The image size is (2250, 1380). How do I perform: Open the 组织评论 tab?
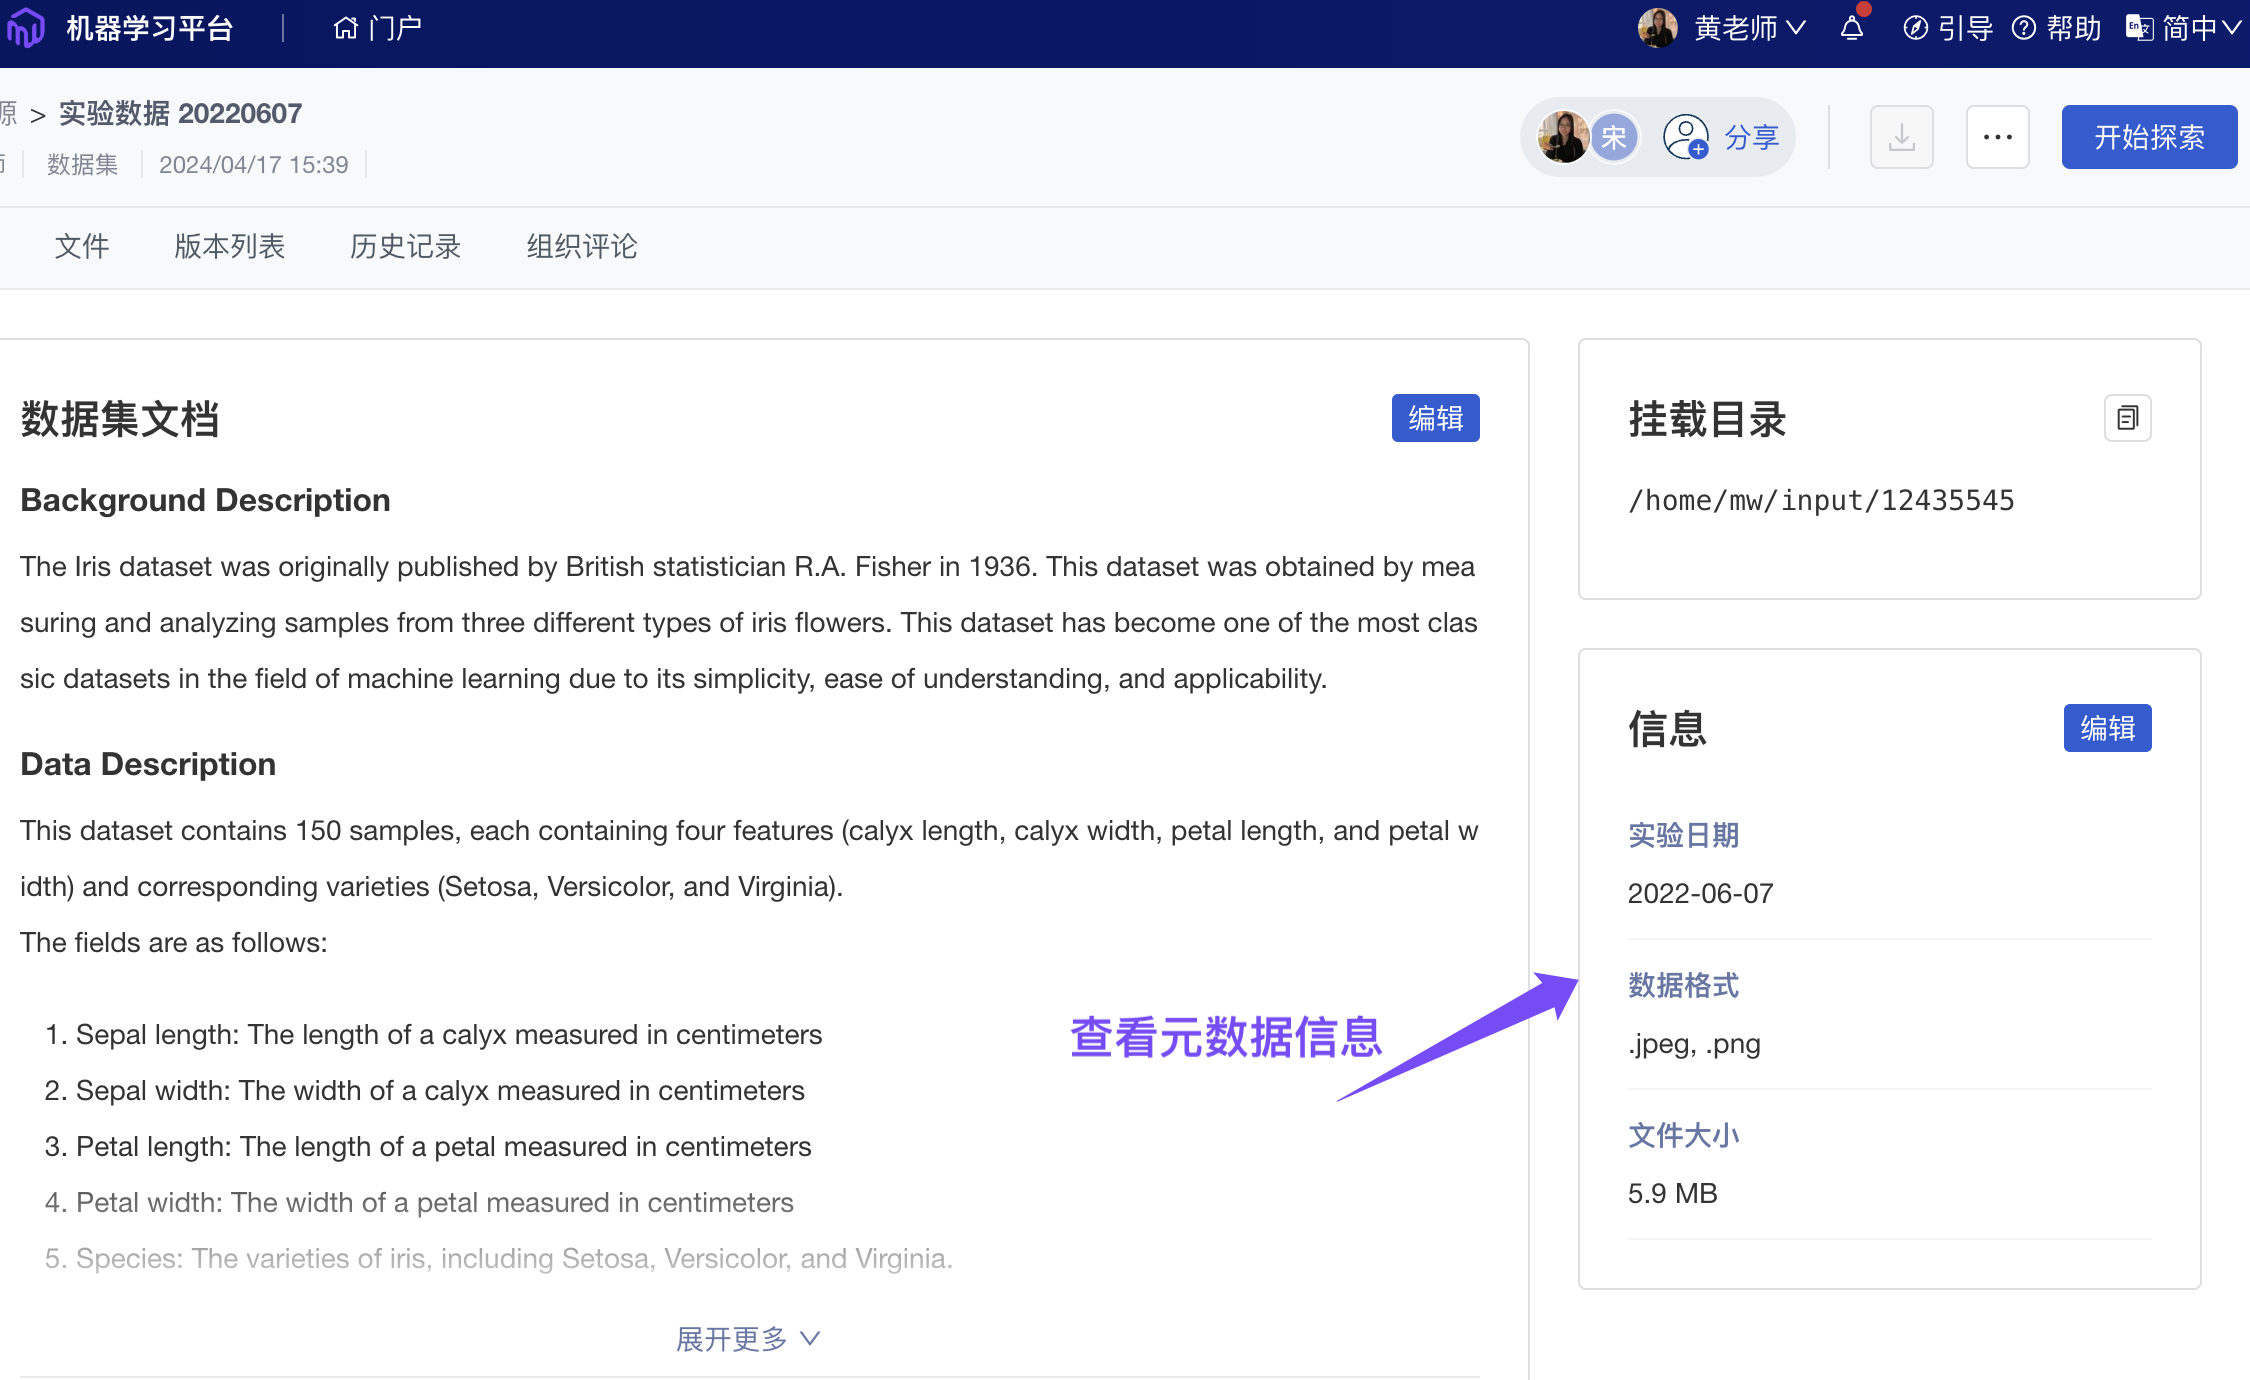(581, 246)
